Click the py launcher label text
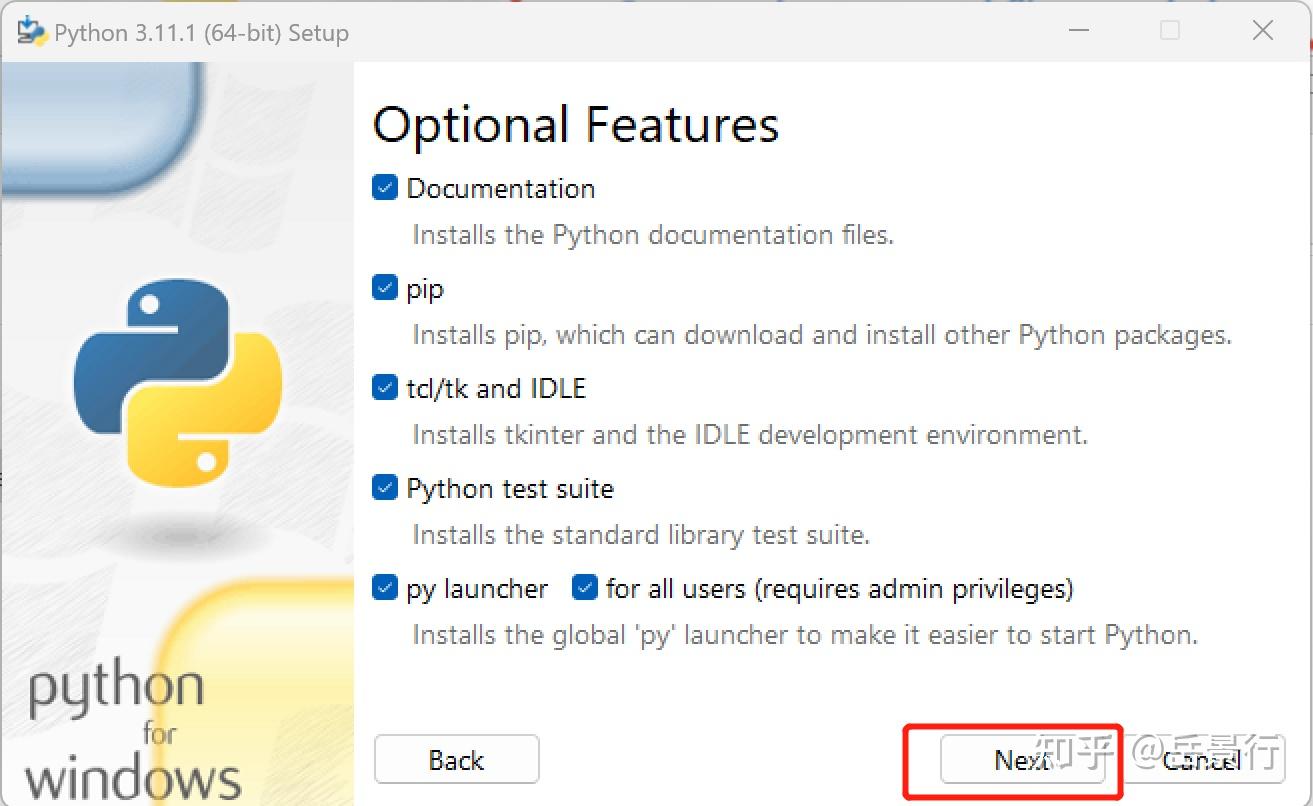1313x806 pixels. (475, 588)
